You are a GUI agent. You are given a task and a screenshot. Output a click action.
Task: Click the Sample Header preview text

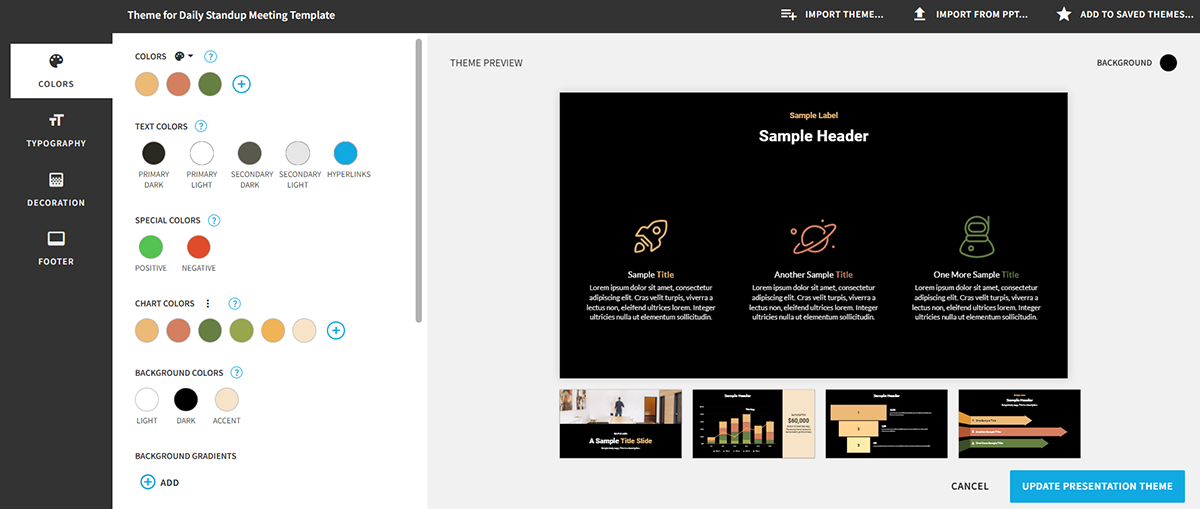coord(813,136)
